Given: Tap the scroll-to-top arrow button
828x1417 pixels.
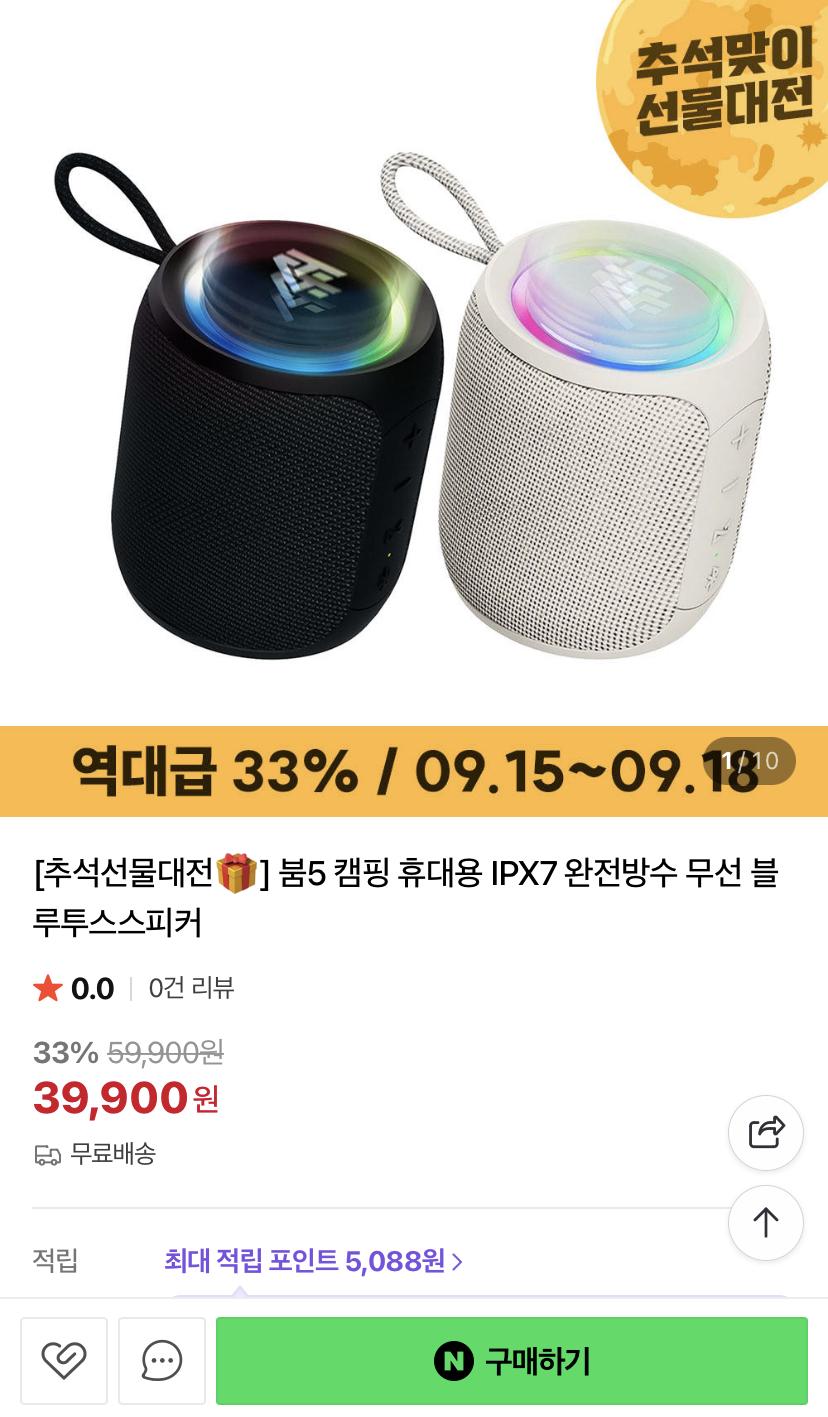Looking at the screenshot, I should tap(766, 1222).
